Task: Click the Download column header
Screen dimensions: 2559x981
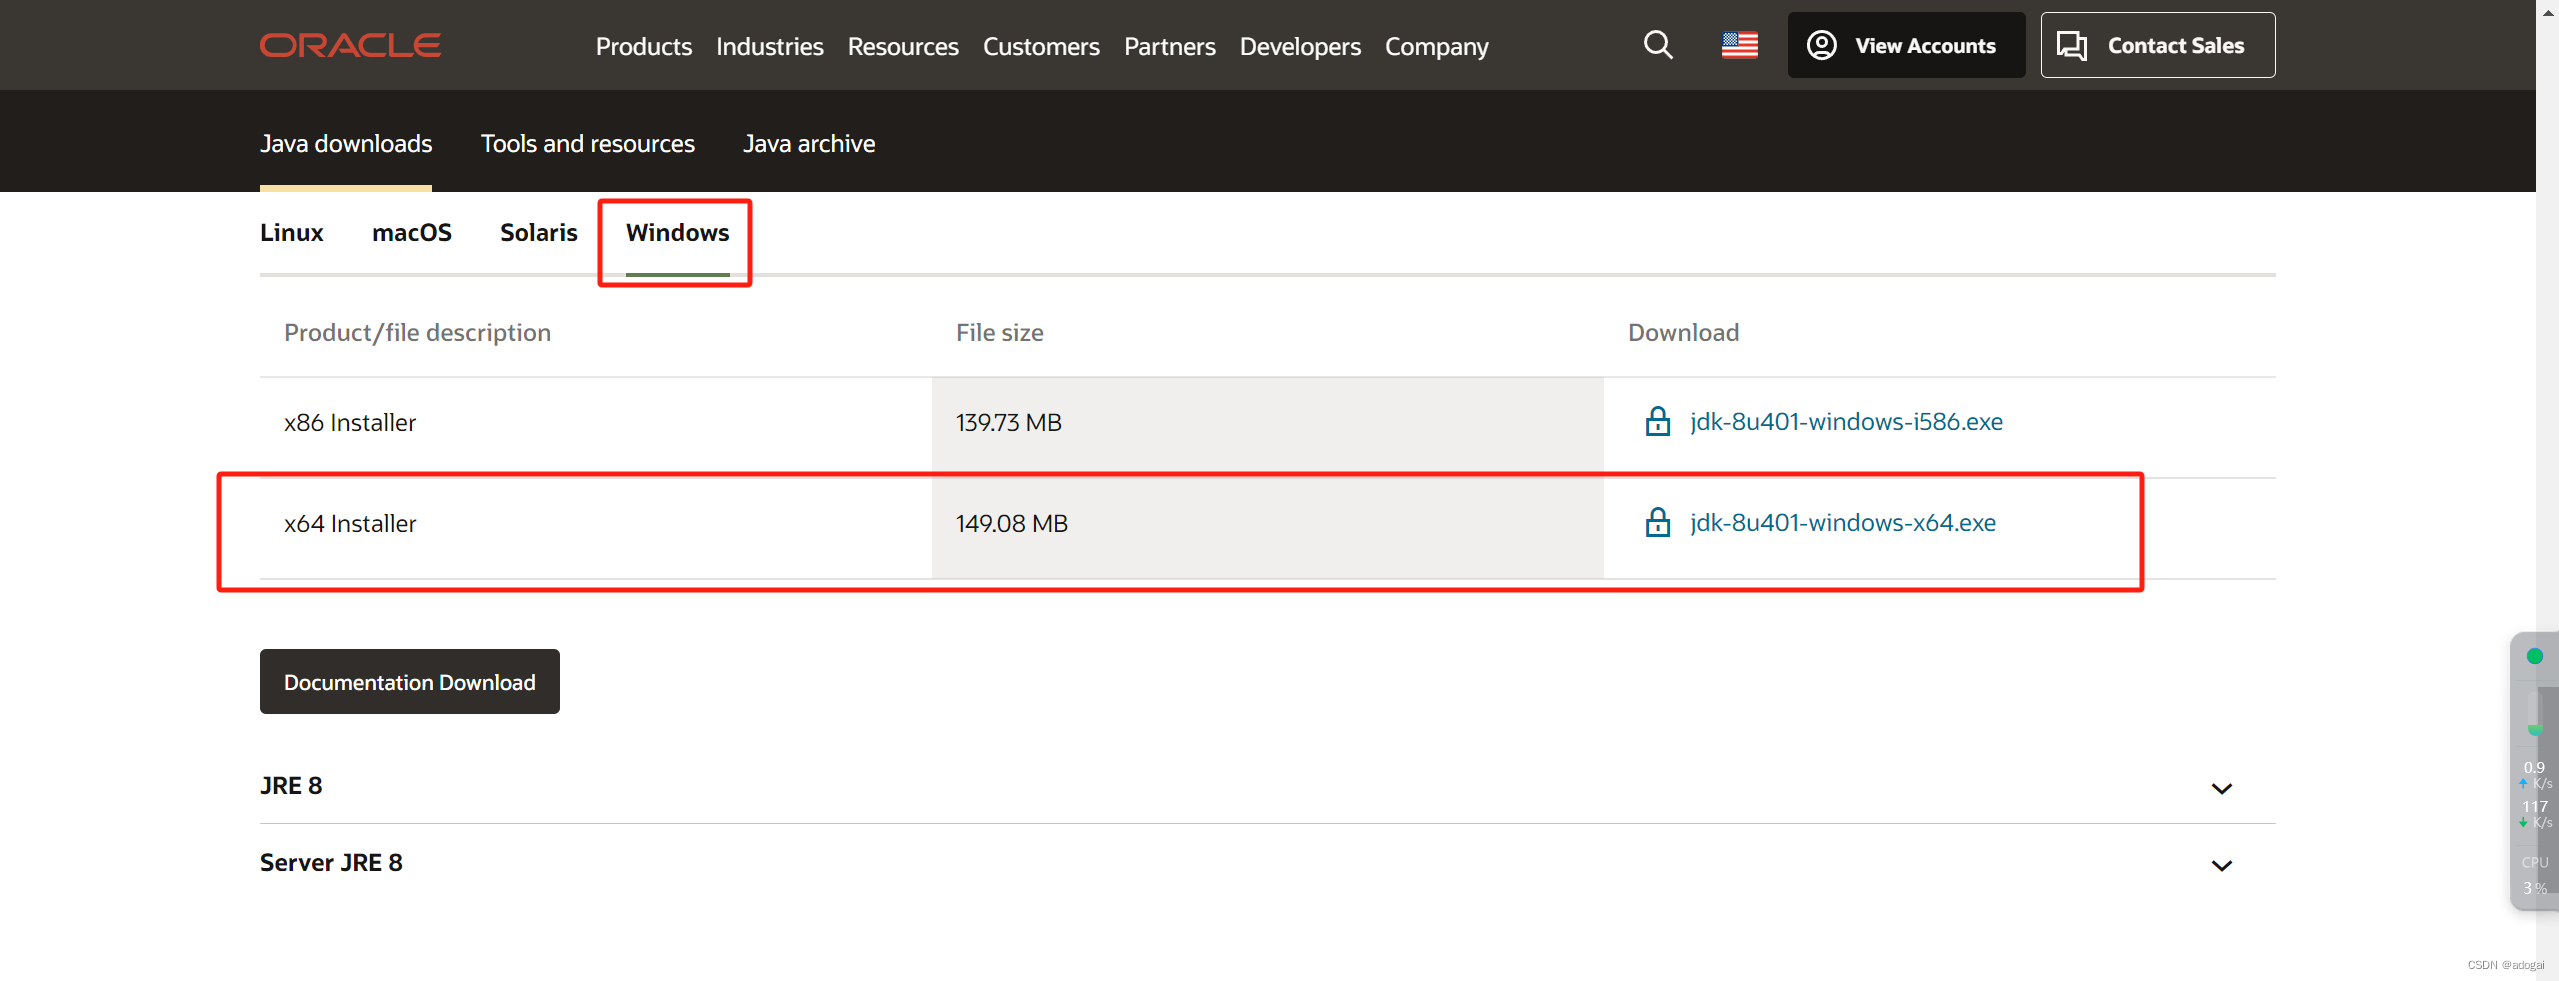Action: tap(1684, 333)
